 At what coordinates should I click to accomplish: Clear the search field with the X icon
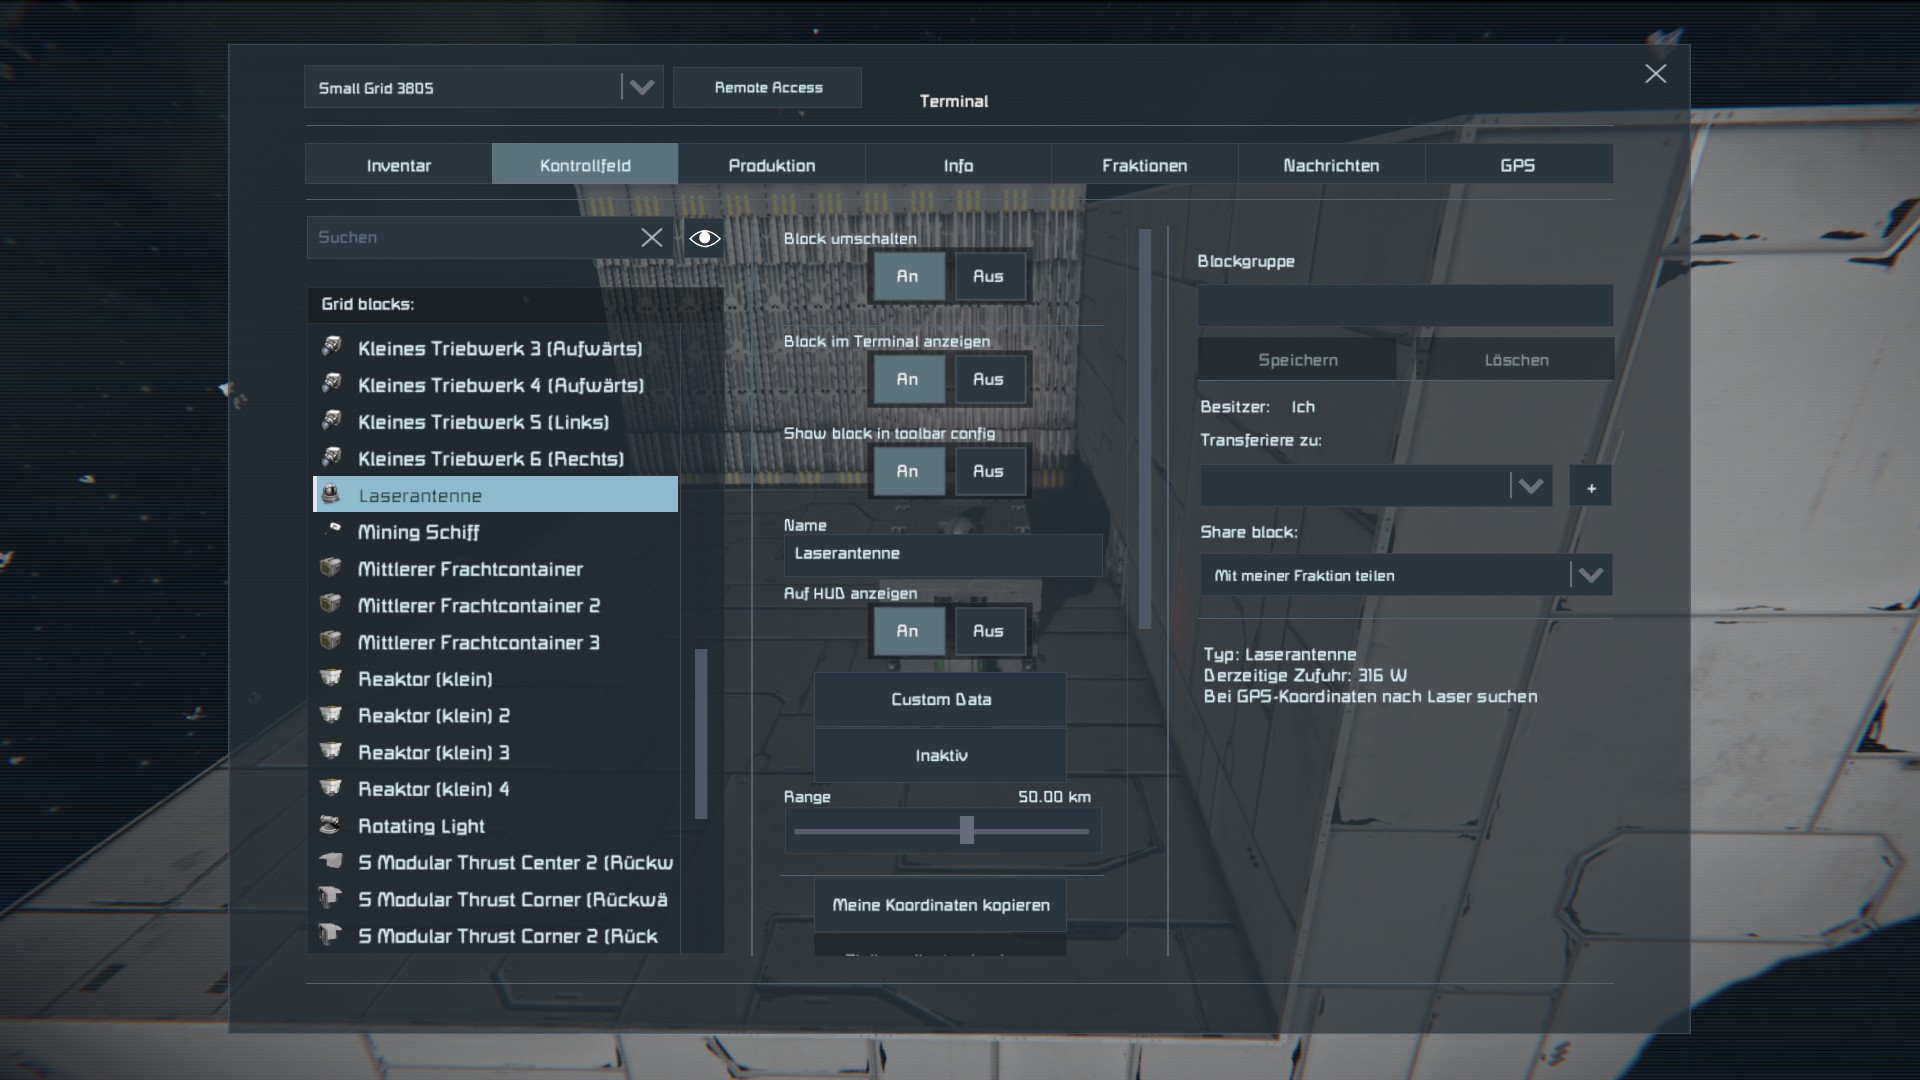tap(651, 238)
